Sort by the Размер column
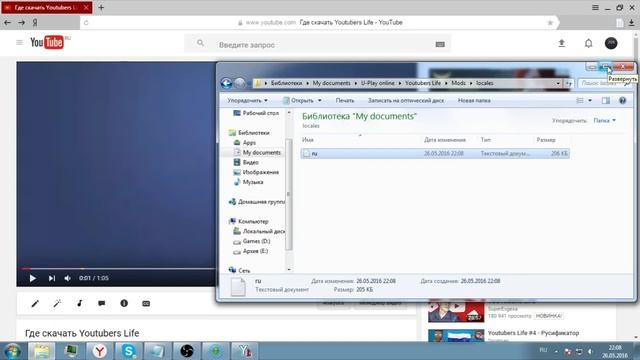This screenshot has height=360, width=640. (546, 140)
